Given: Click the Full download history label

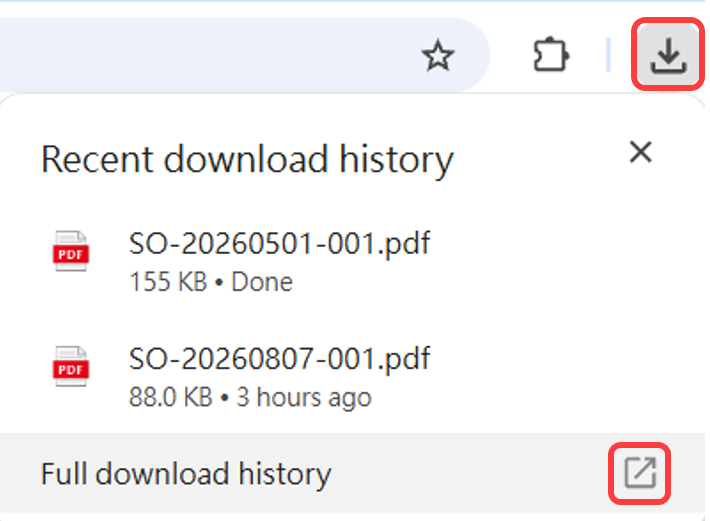Looking at the screenshot, I should pos(186,474).
